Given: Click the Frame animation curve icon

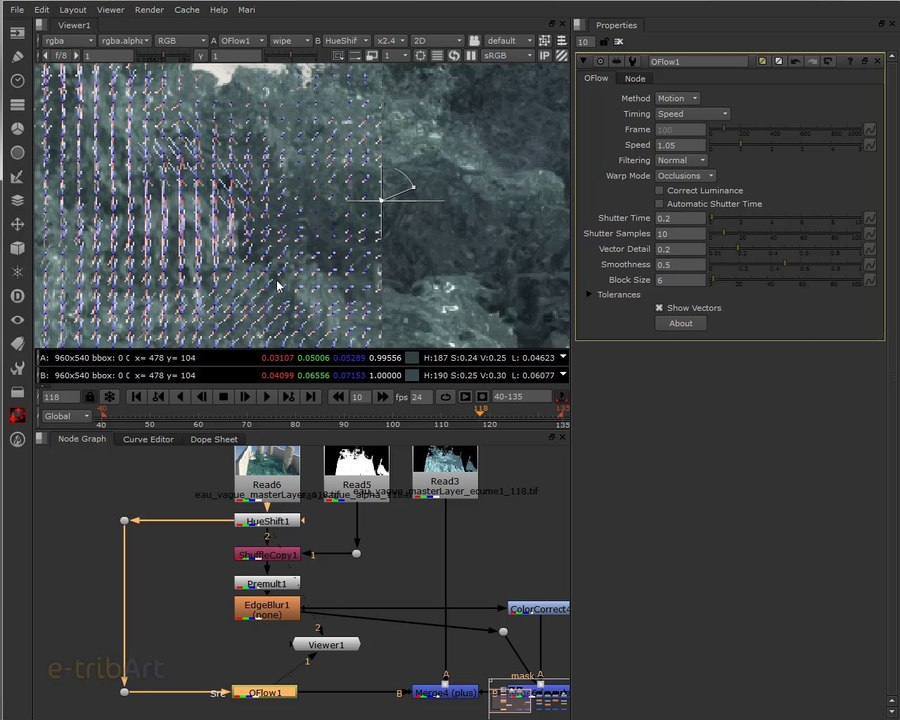Looking at the screenshot, I should coord(870,130).
